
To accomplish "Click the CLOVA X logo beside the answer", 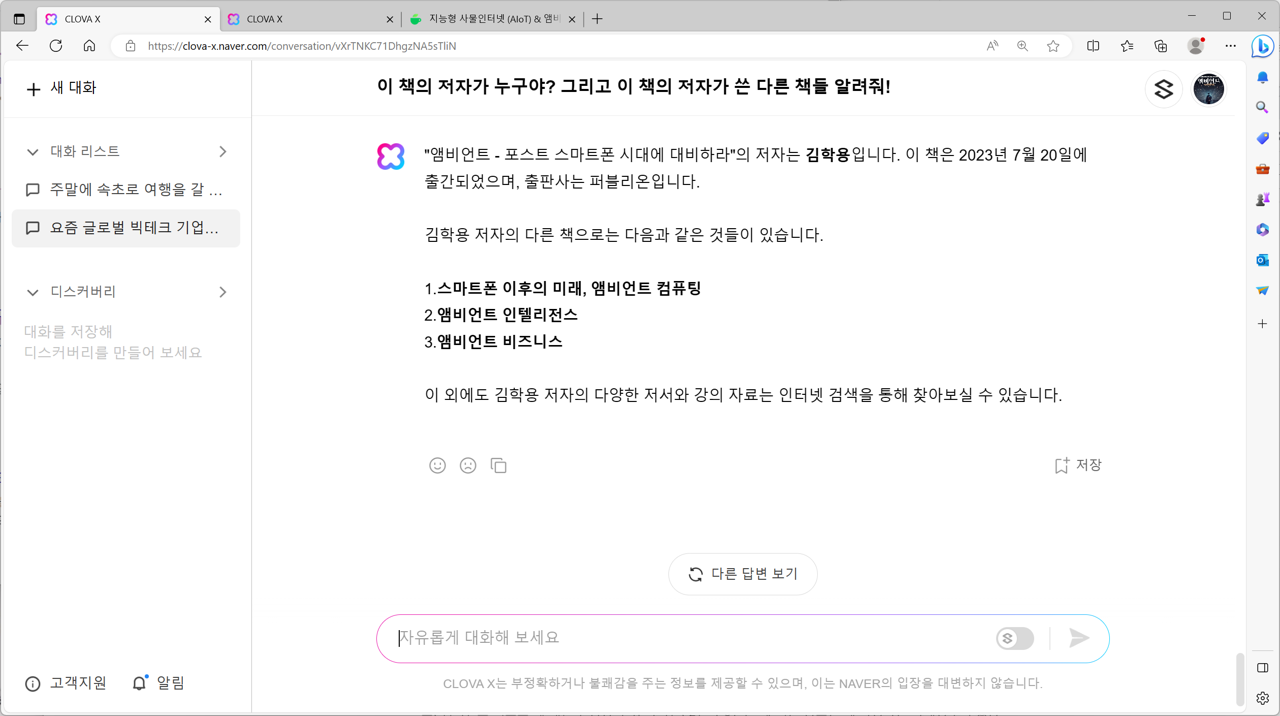I will (x=391, y=156).
